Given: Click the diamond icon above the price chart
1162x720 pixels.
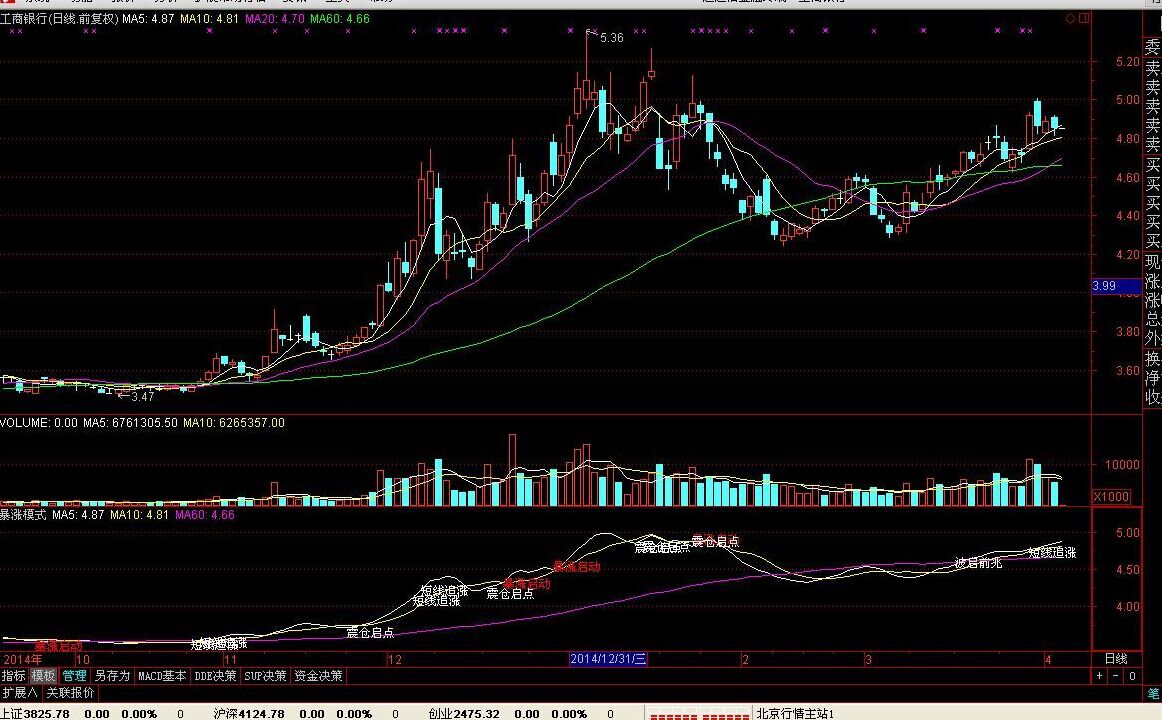Looking at the screenshot, I should click(x=1070, y=19).
